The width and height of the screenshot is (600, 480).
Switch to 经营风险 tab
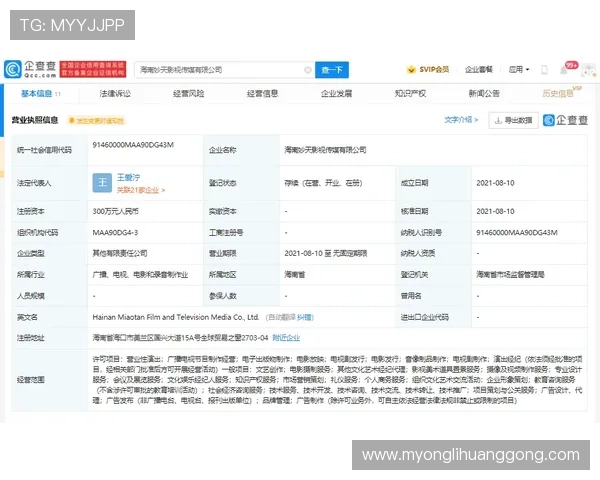click(x=188, y=94)
